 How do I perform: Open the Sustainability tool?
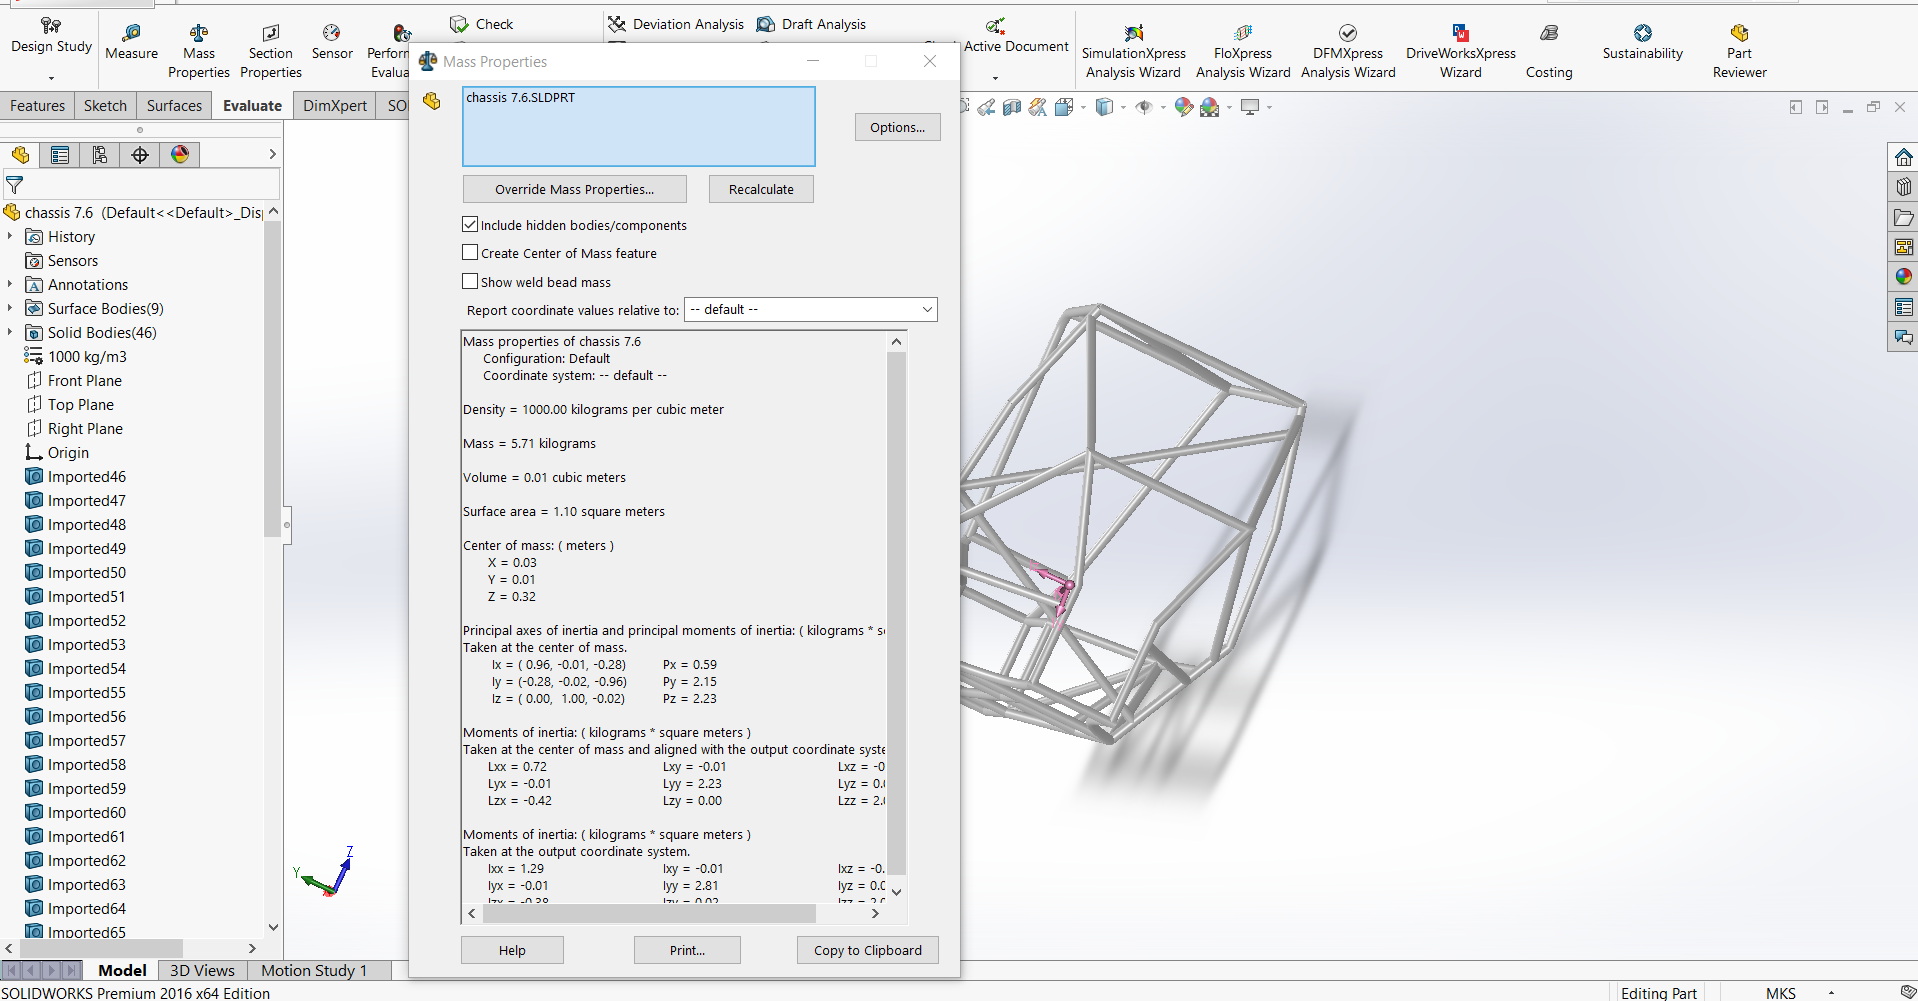pos(1642,42)
